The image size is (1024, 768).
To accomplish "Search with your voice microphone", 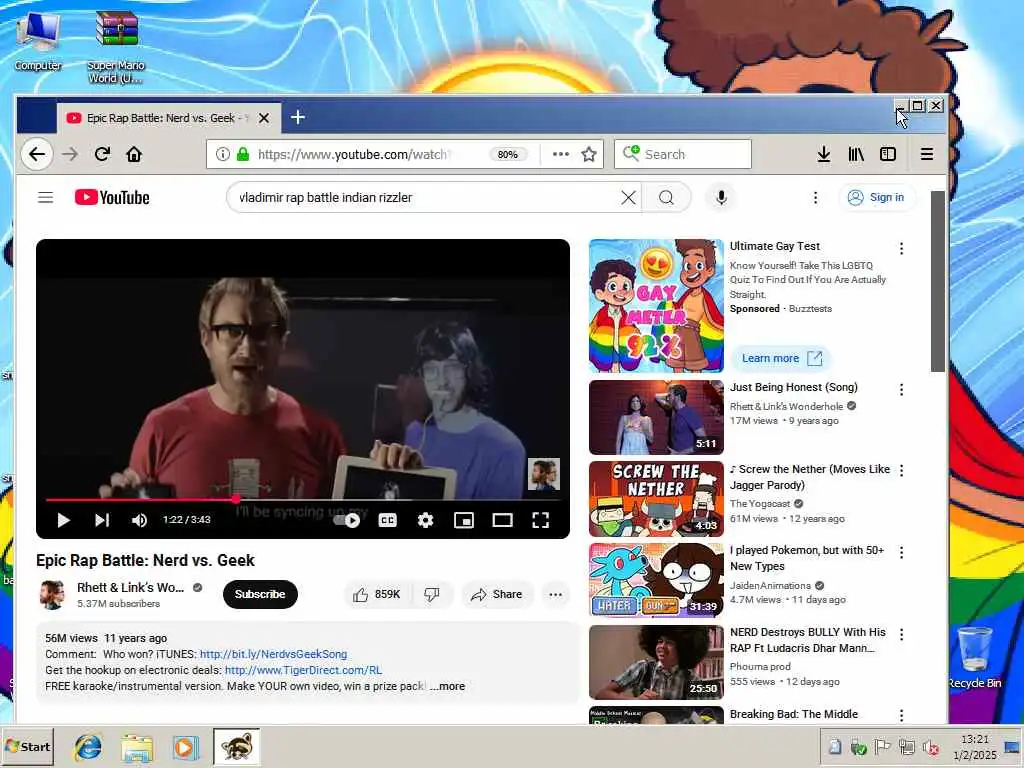I will (x=721, y=197).
